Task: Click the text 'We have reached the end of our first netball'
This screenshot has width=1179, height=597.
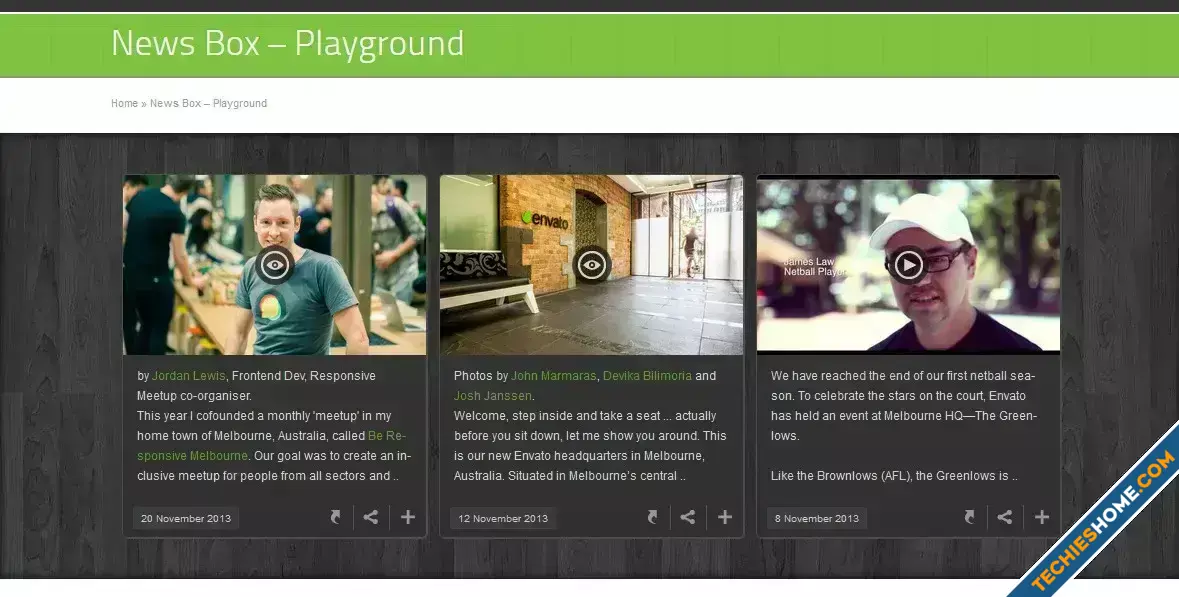Action: click(887, 376)
